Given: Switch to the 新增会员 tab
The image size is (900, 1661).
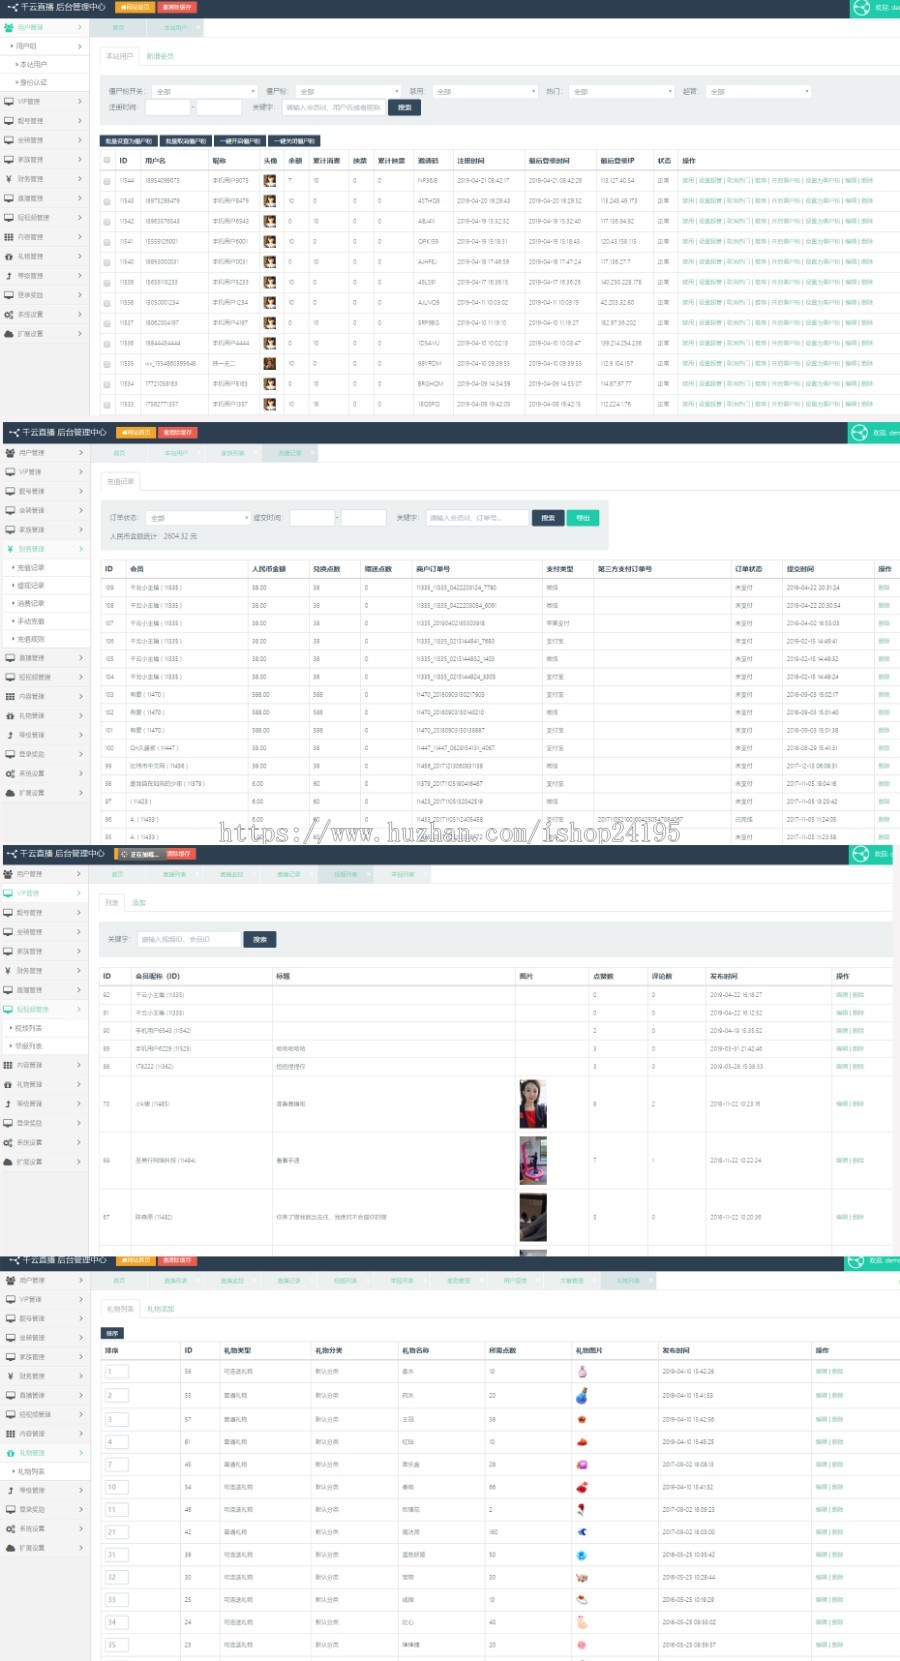Looking at the screenshot, I should coord(160,56).
